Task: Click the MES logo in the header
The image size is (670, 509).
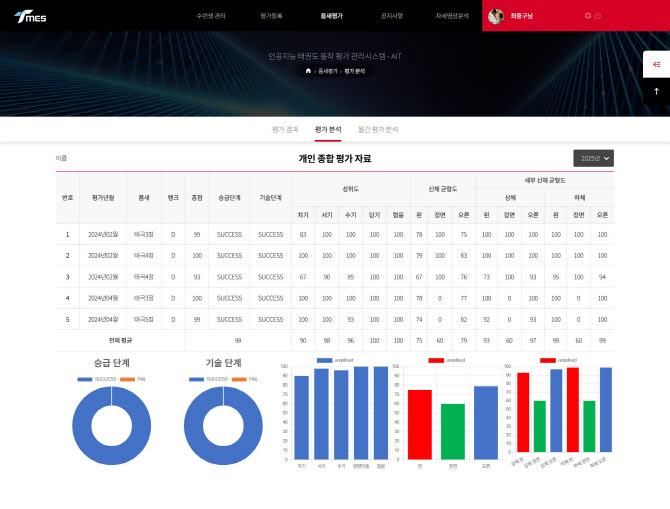Action: (30, 16)
